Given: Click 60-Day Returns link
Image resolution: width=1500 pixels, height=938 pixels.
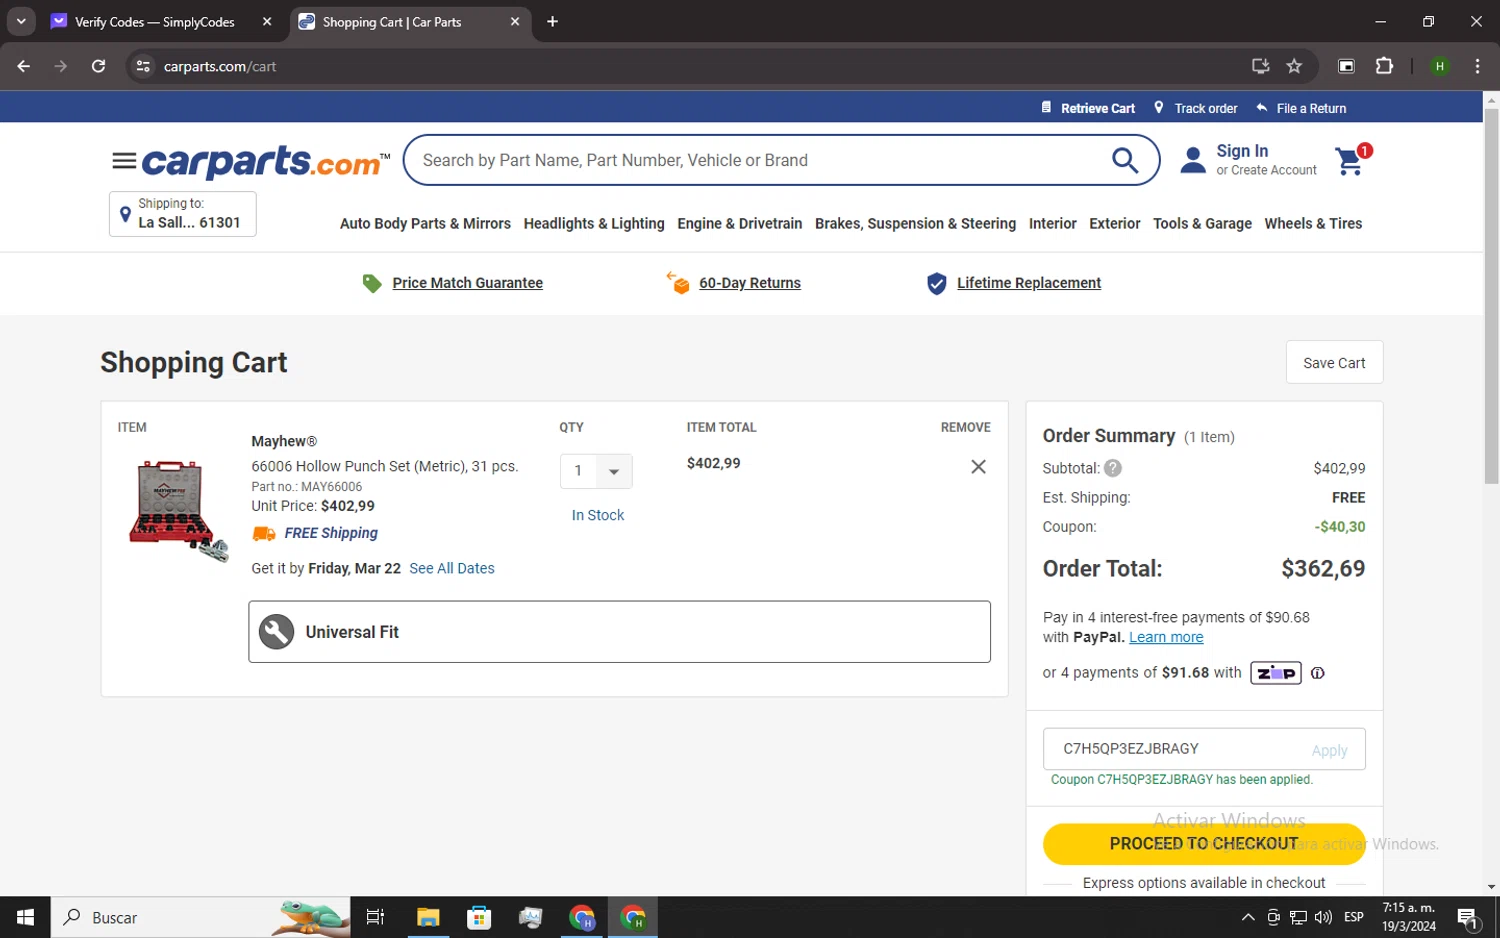Looking at the screenshot, I should [x=750, y=283].
